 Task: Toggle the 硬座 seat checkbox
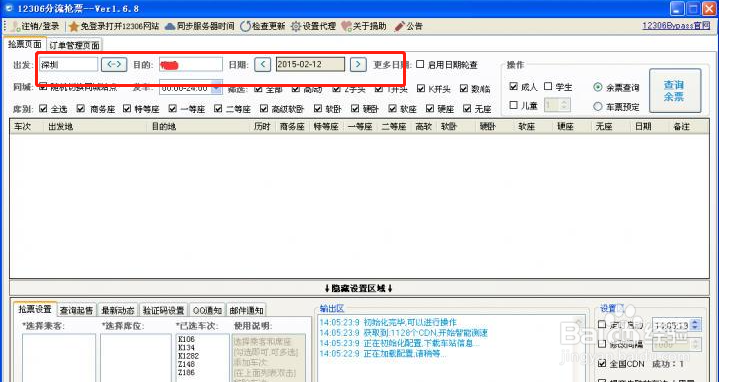click(x=430, y=108)
